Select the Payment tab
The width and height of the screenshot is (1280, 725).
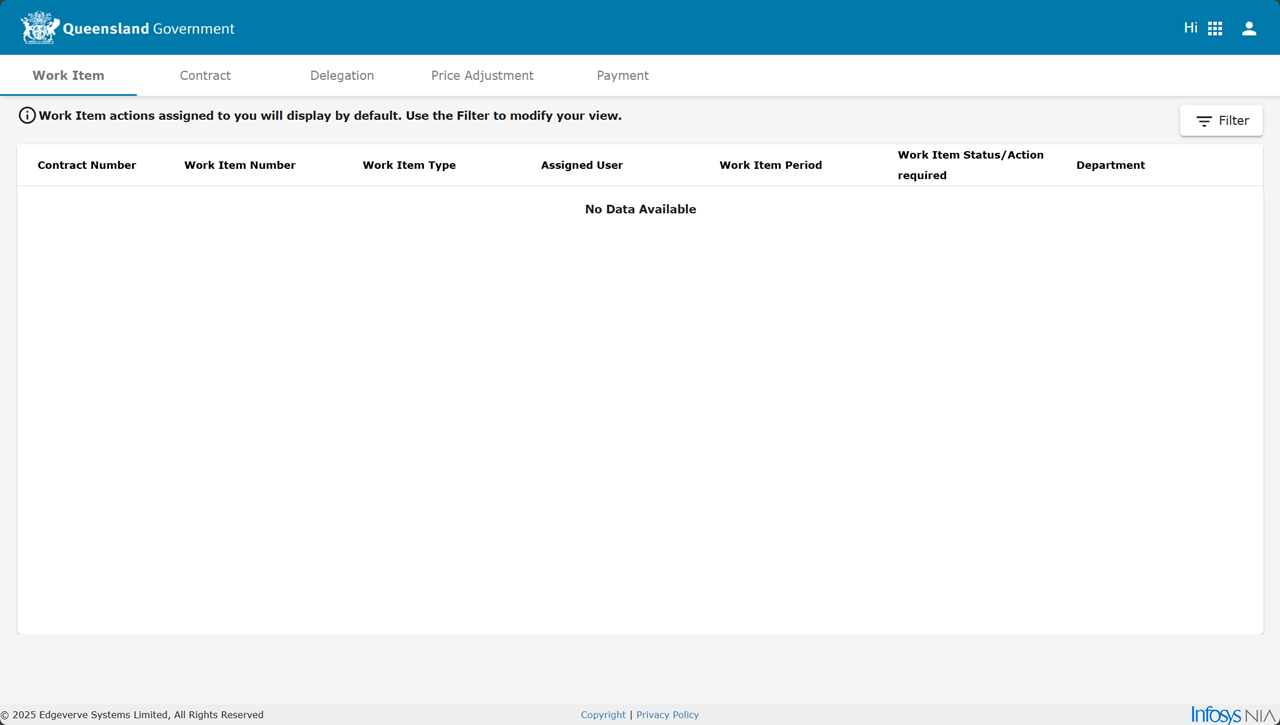click(x=622, y=76)
